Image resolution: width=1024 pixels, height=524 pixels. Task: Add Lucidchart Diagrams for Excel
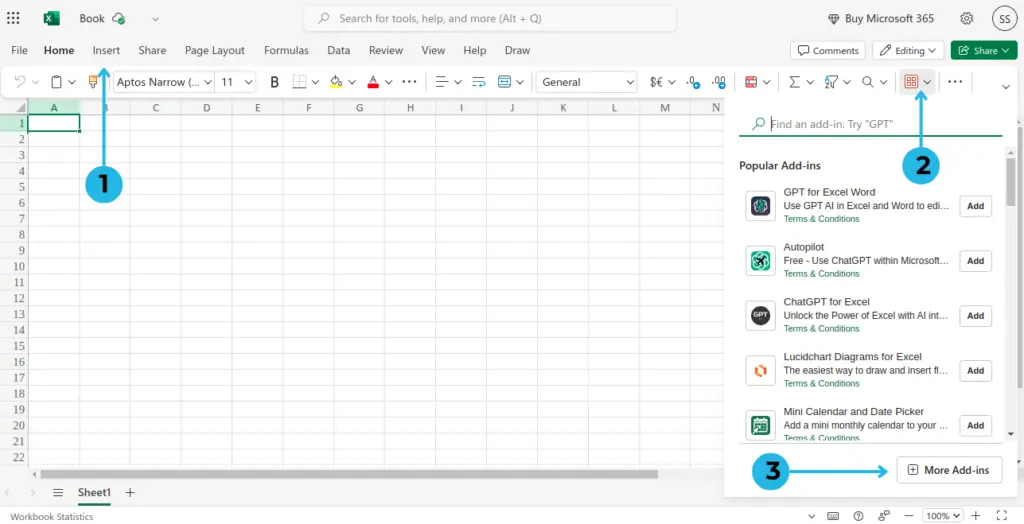point(976,370)
